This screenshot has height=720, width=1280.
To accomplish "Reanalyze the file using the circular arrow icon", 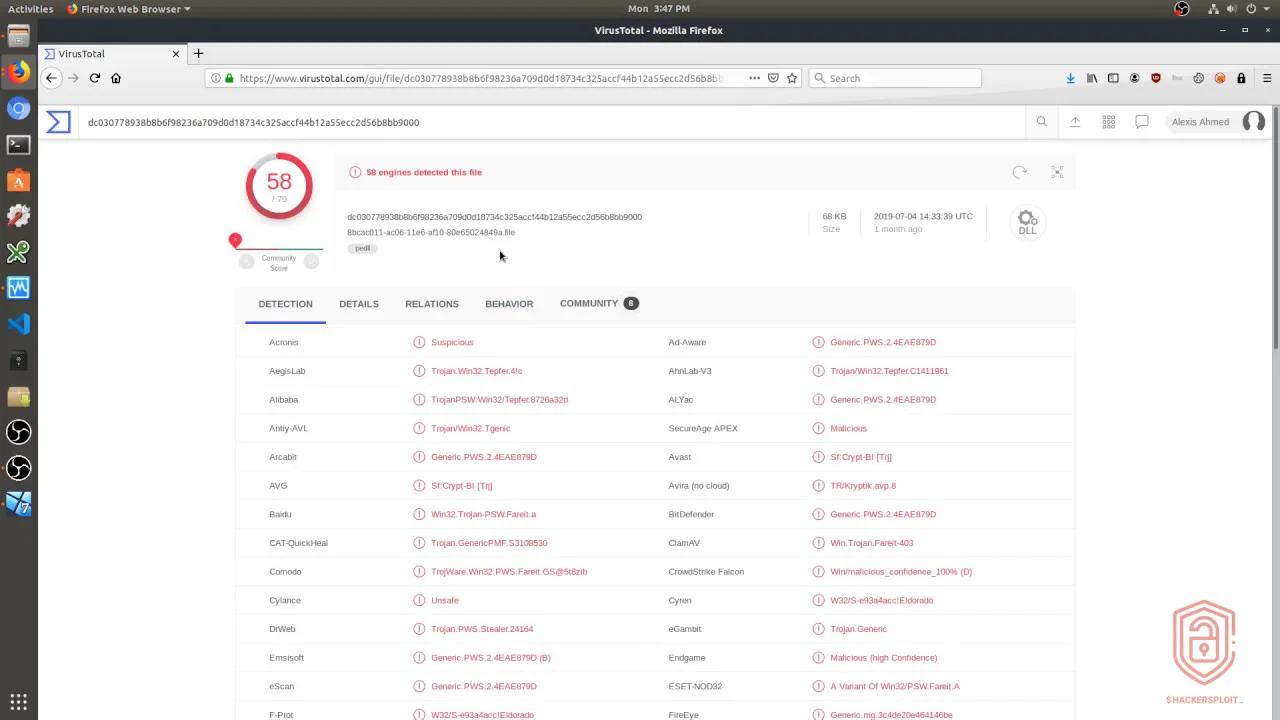I will point(1019,172).
